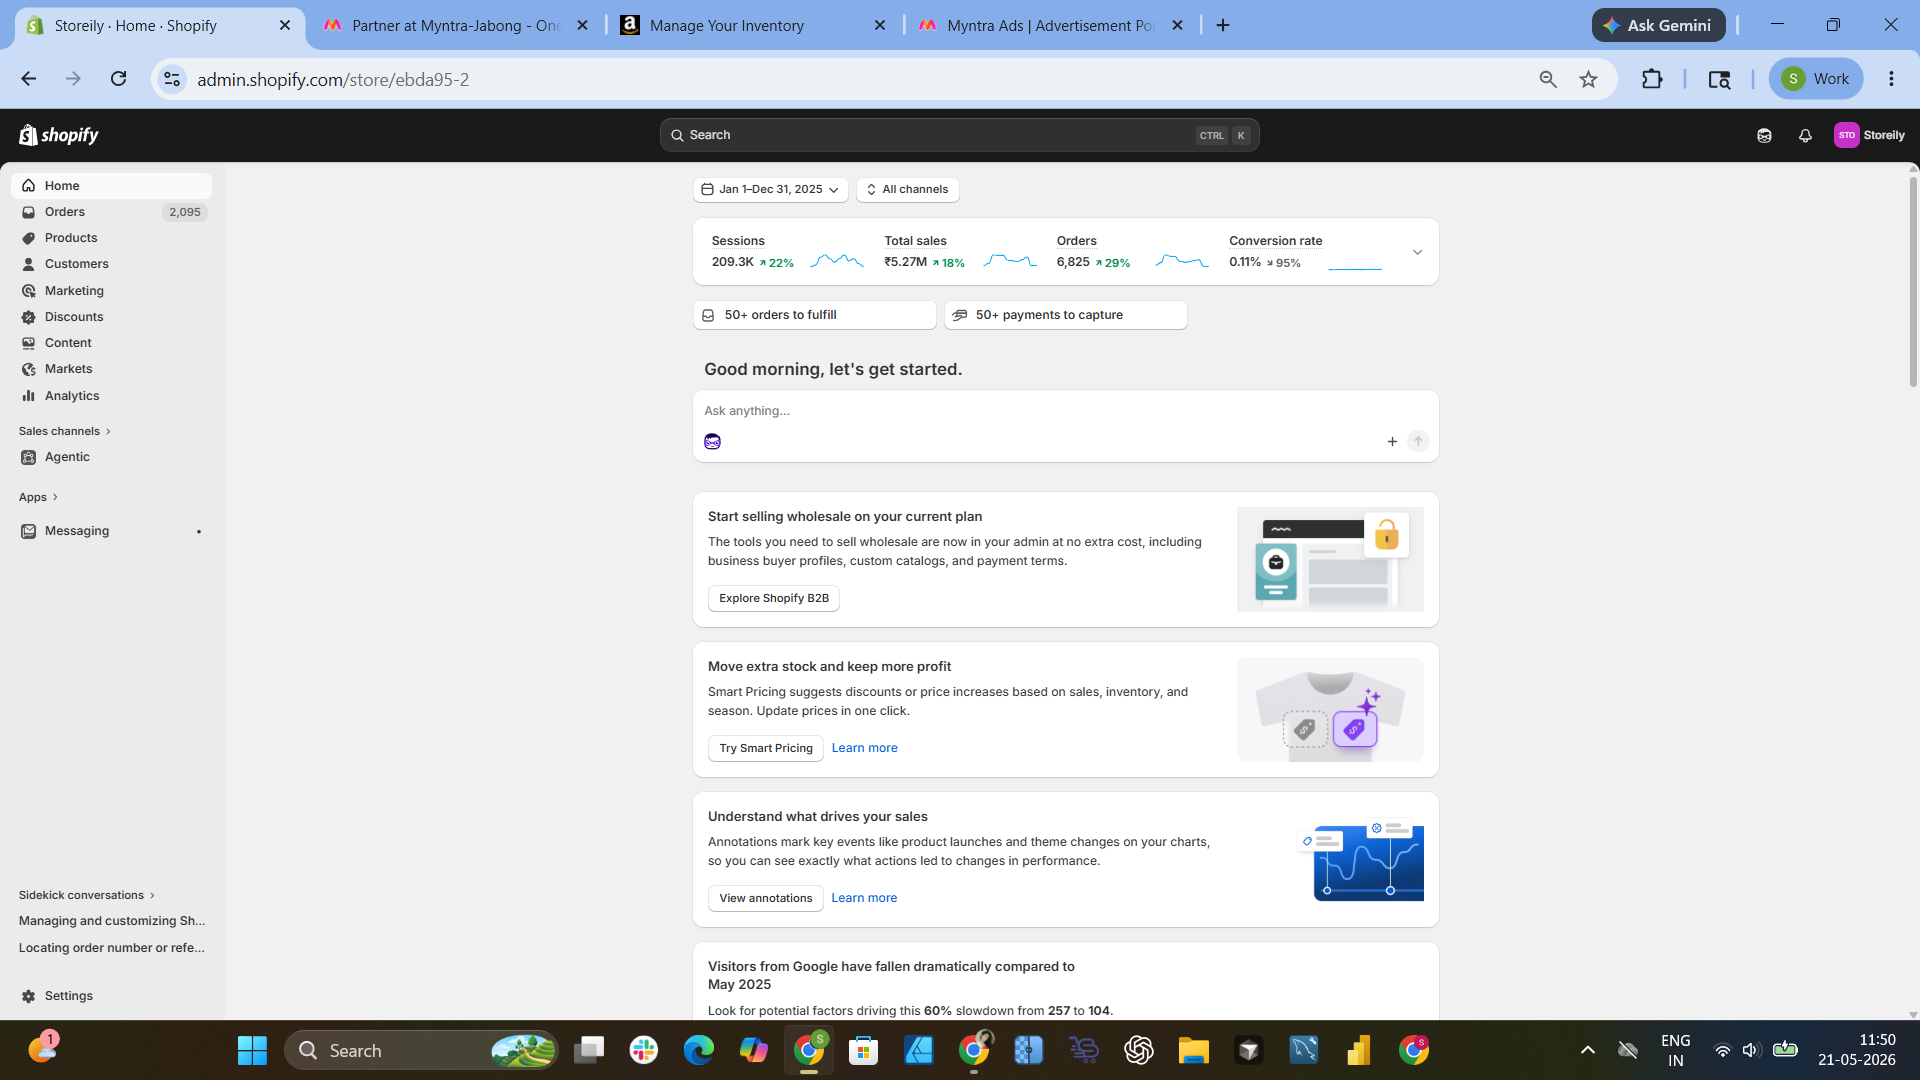
Task: Click the Shopify logo
Action: tap(59, 135)
